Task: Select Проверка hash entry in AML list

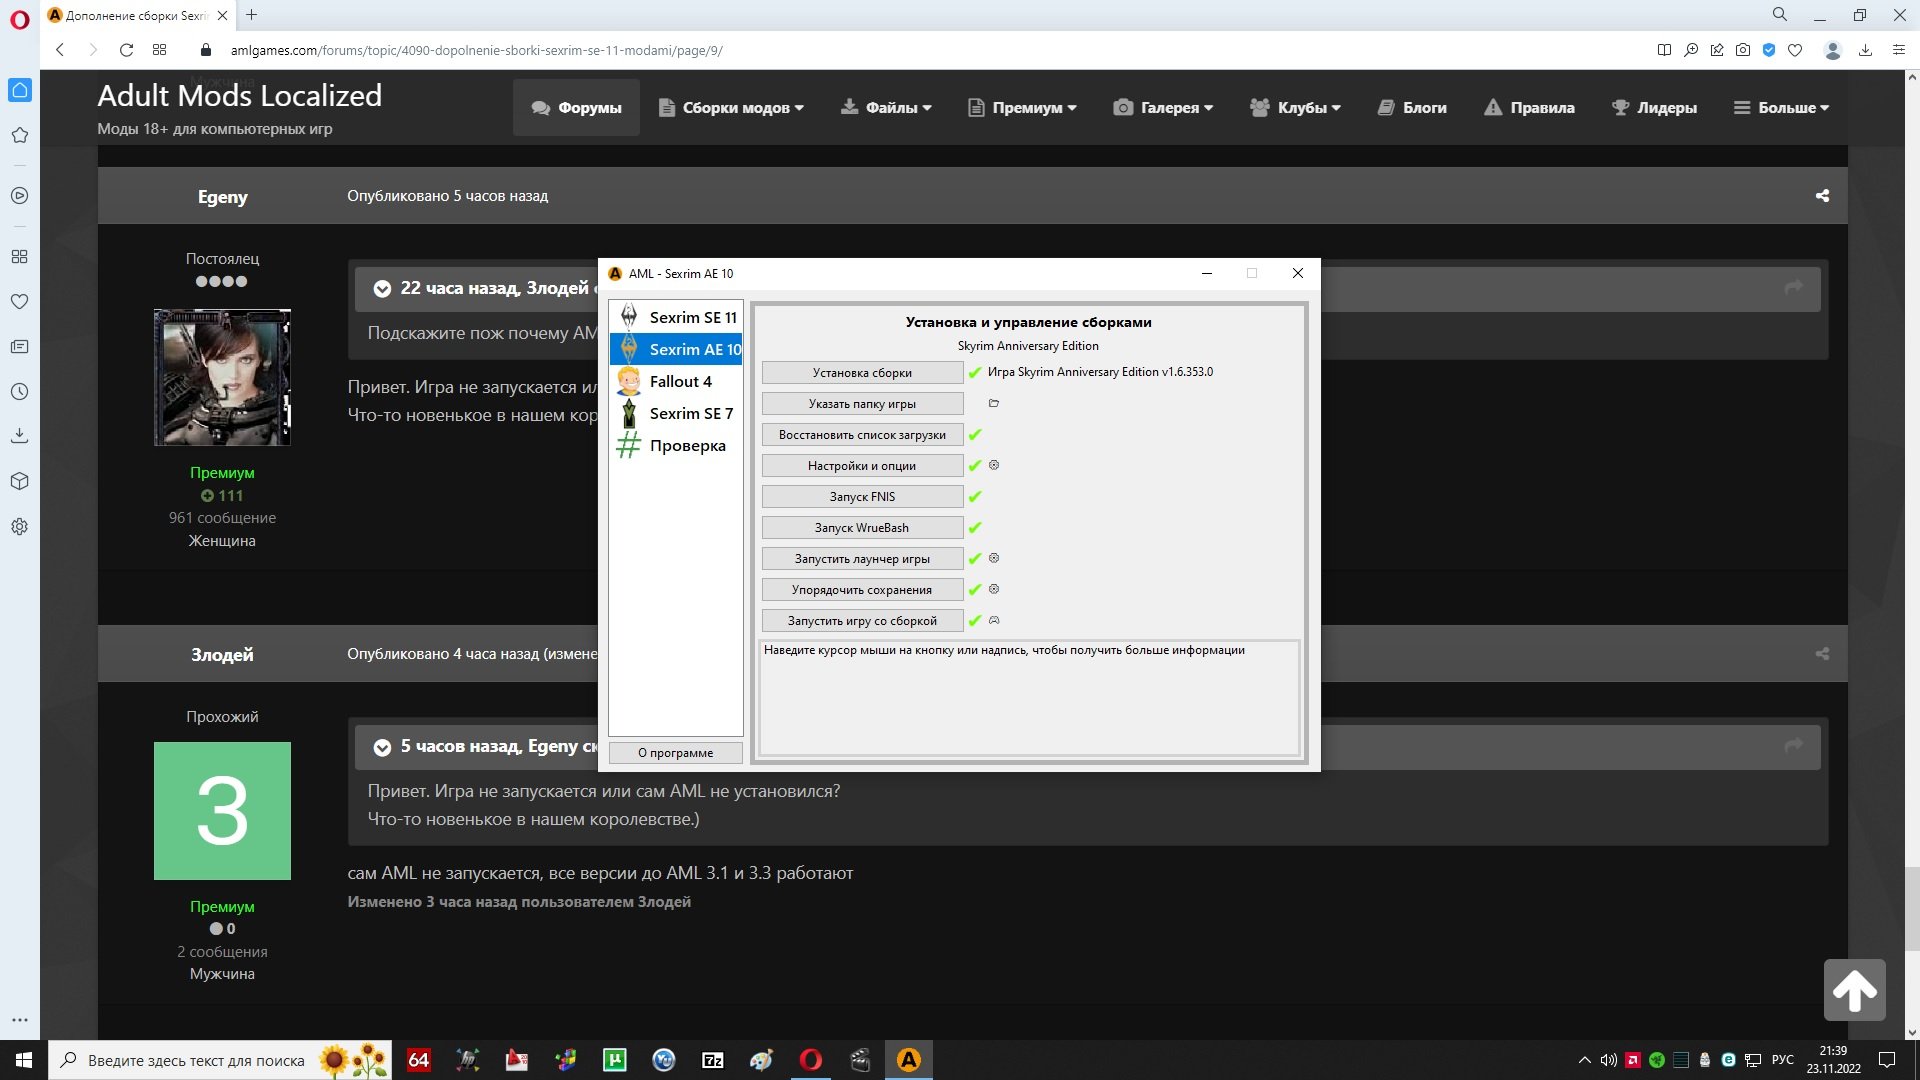Action: pos(687,446)
